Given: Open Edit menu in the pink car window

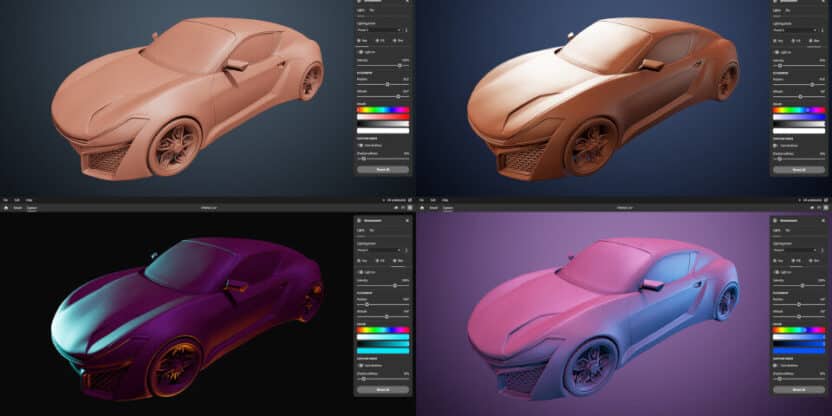Looking at the screenshot, I should click(x=433, y=200).
